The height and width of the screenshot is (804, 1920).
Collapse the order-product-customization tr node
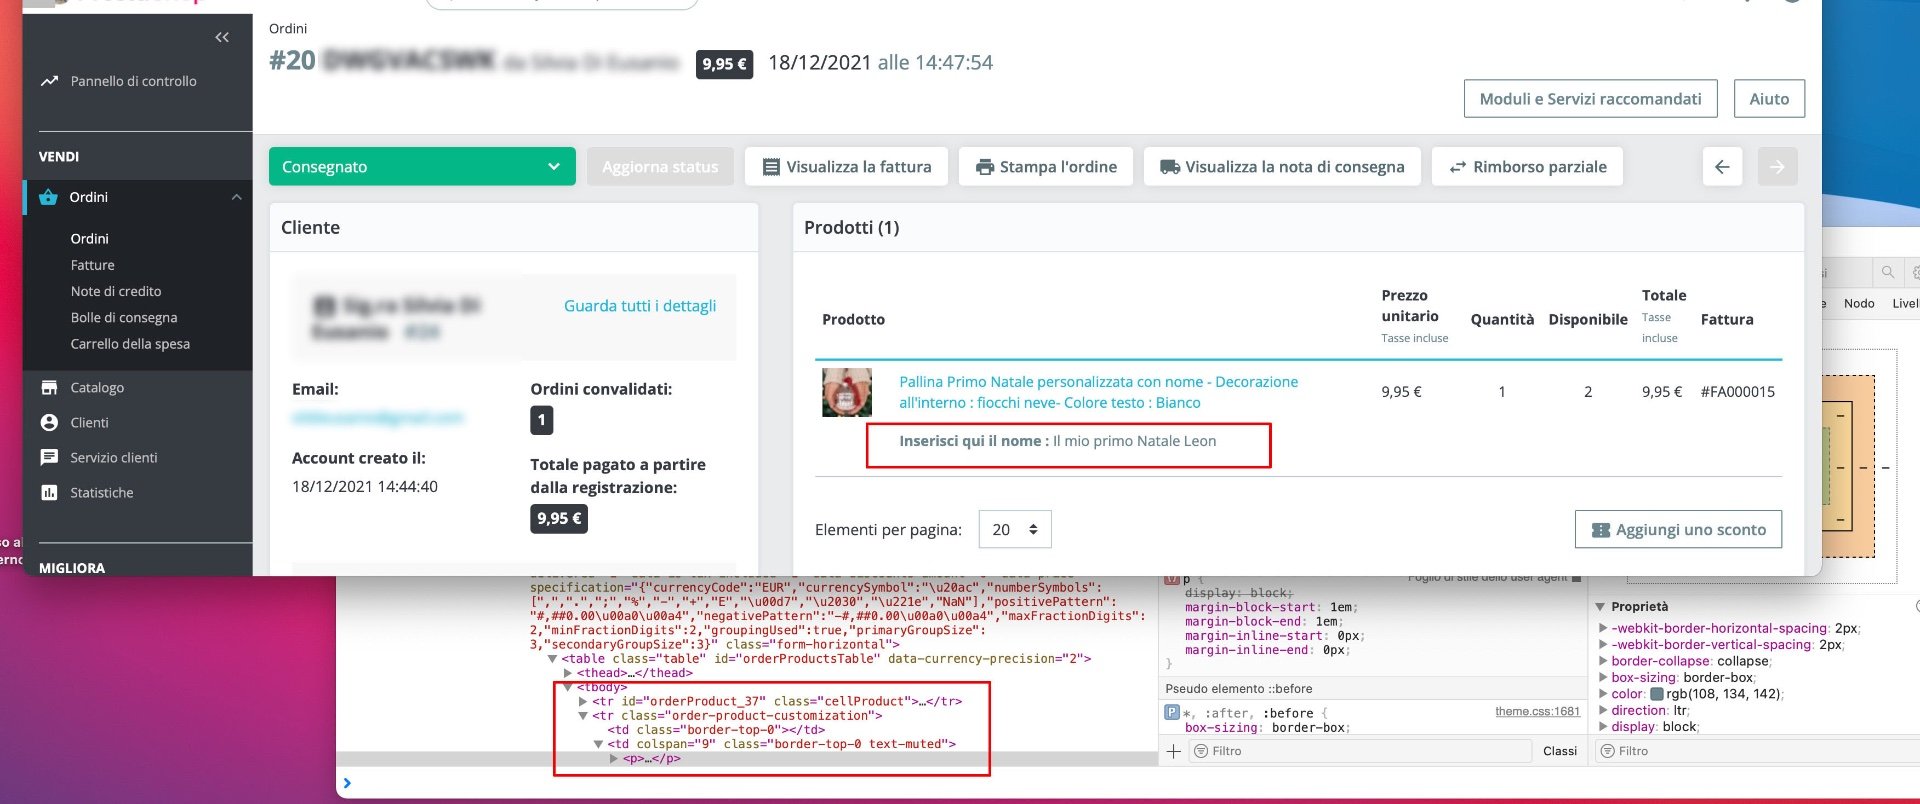coord(583,716)
